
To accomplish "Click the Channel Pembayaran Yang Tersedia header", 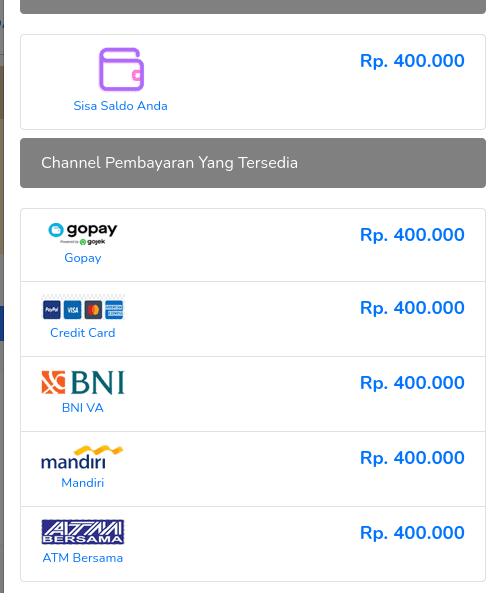I will (253, 163).
